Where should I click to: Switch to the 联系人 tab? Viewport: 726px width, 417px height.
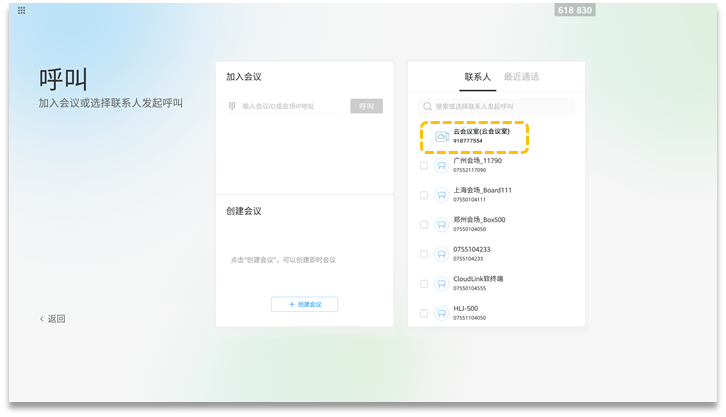coord(477,76)
